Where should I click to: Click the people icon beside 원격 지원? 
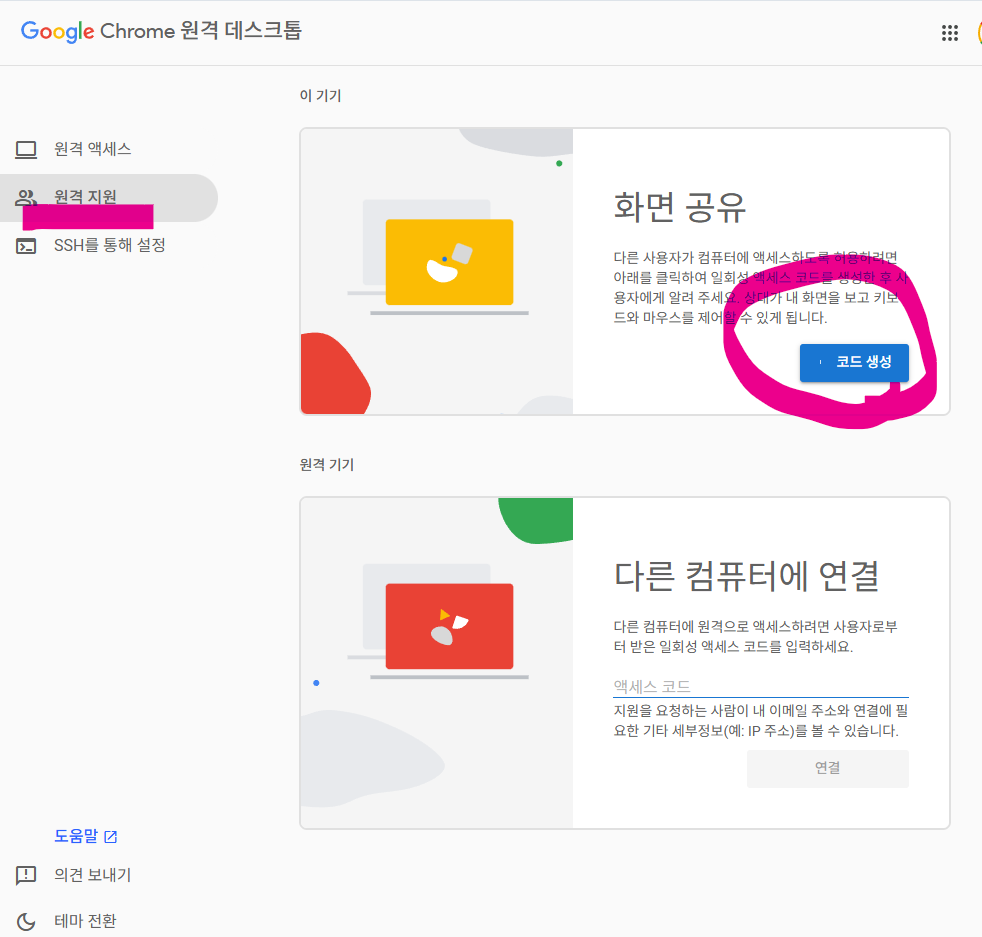(x=26, y=198)
